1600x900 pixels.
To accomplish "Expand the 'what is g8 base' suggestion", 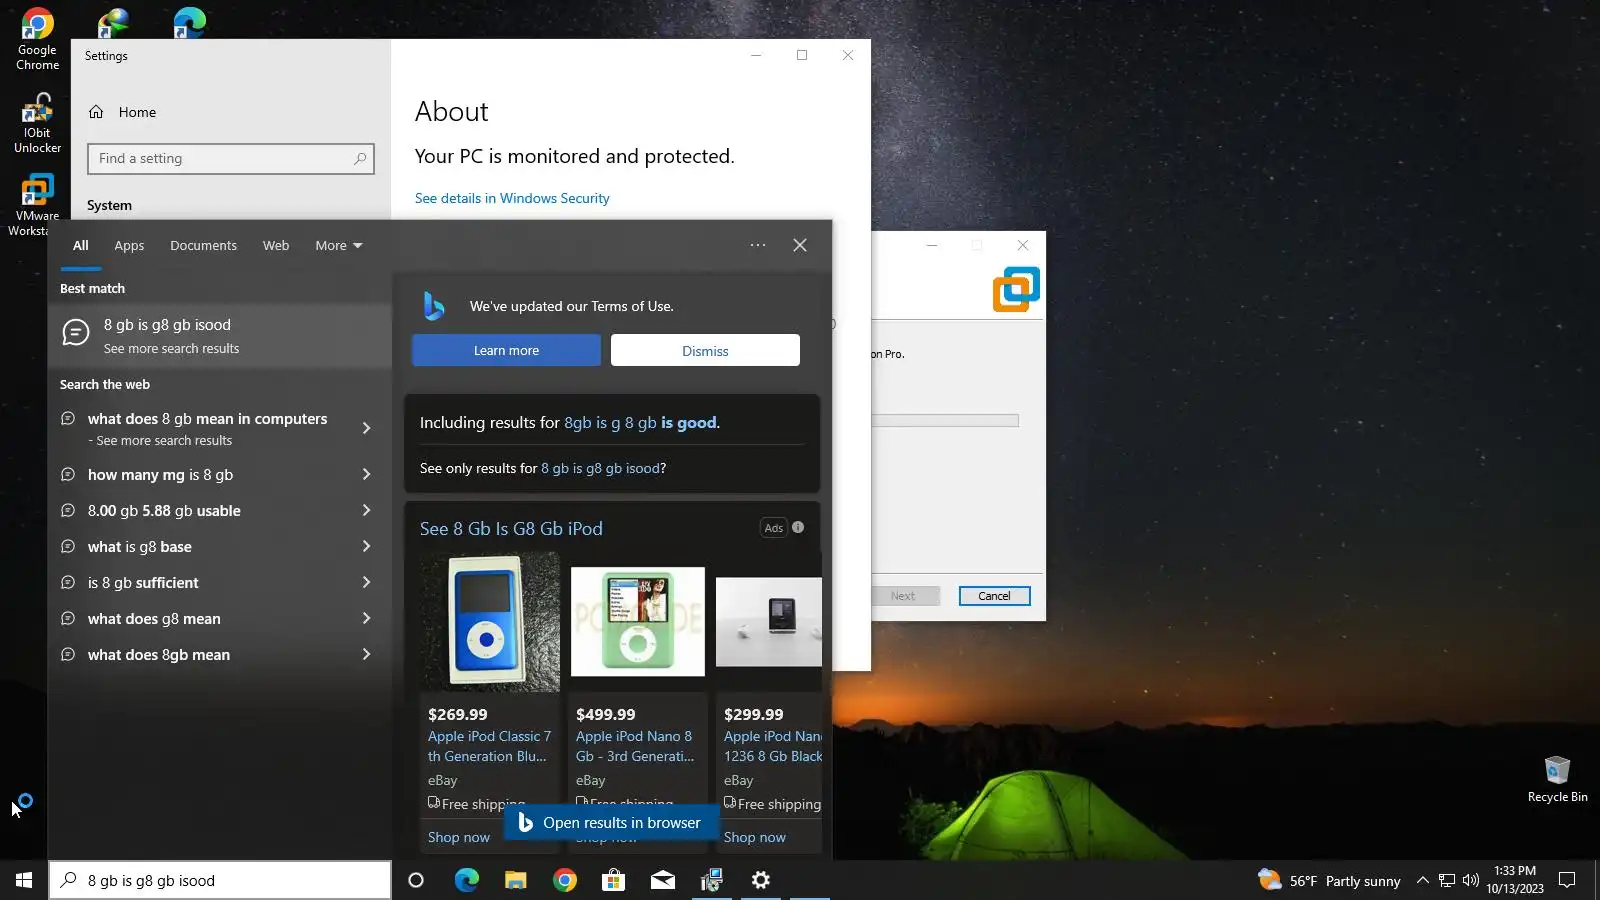I will (366, 546).
